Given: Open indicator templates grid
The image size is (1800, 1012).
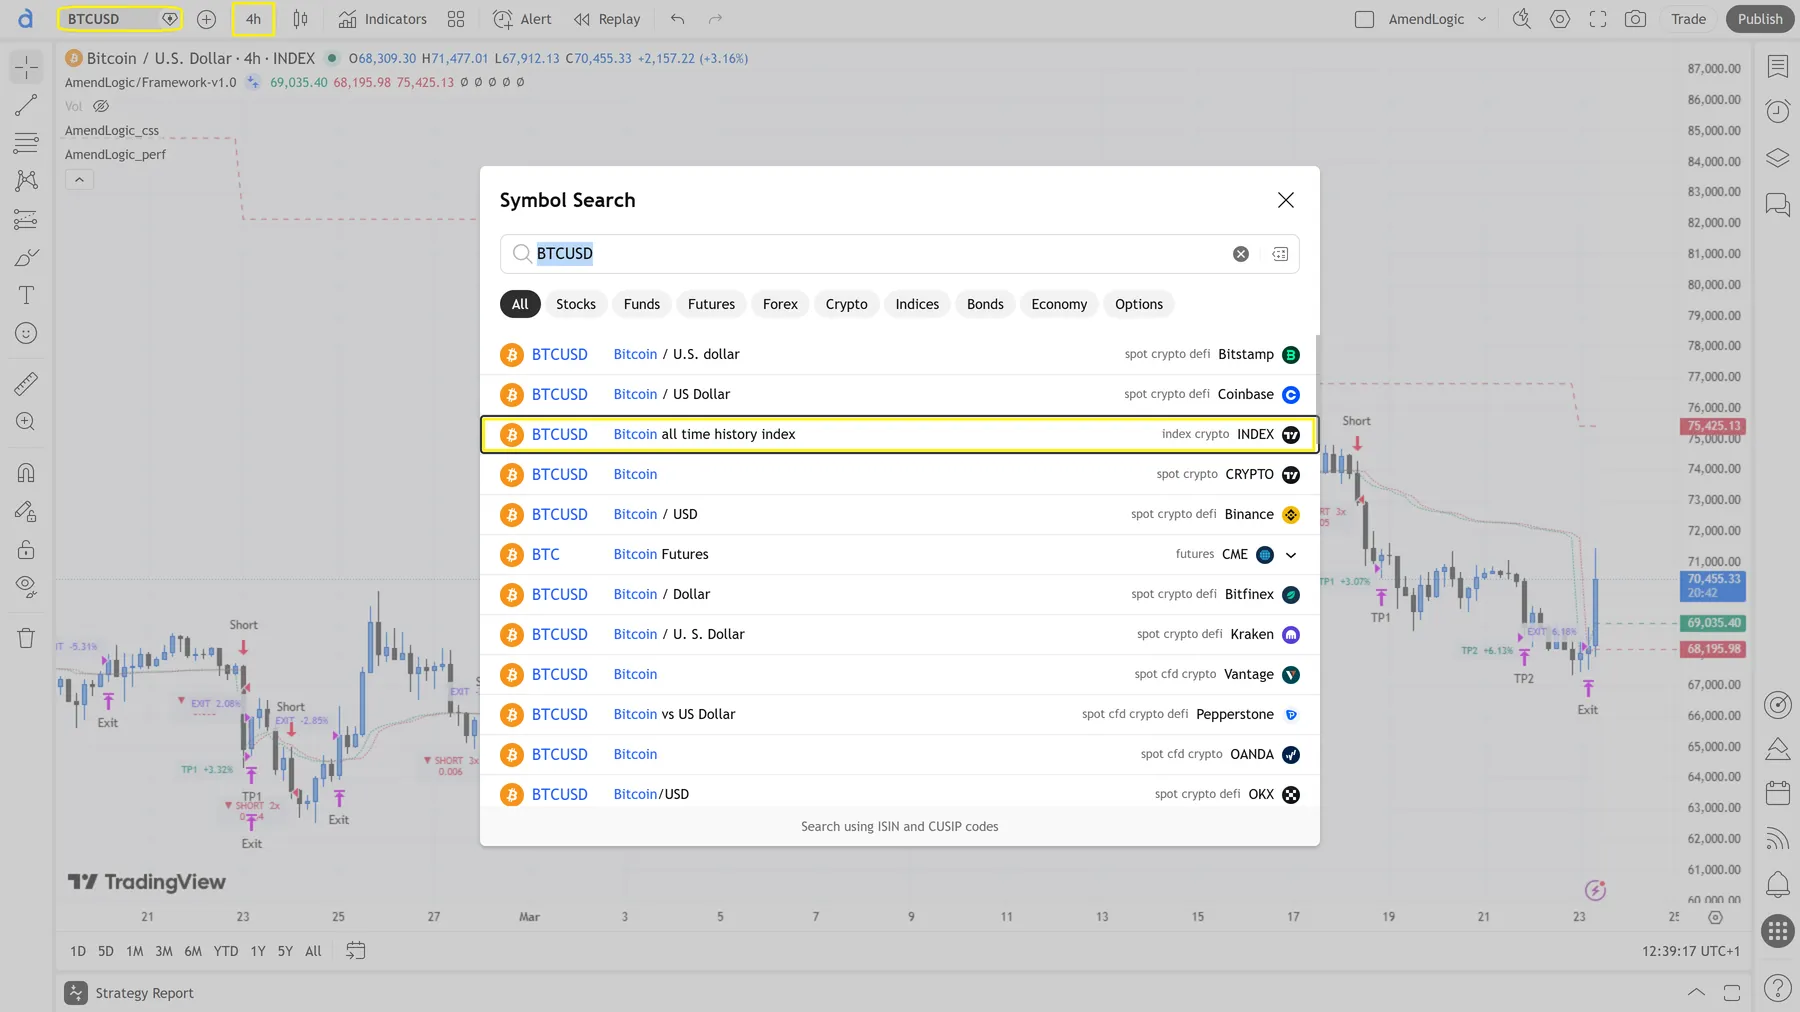Looking at the screenshot, I should coord(456,19).
